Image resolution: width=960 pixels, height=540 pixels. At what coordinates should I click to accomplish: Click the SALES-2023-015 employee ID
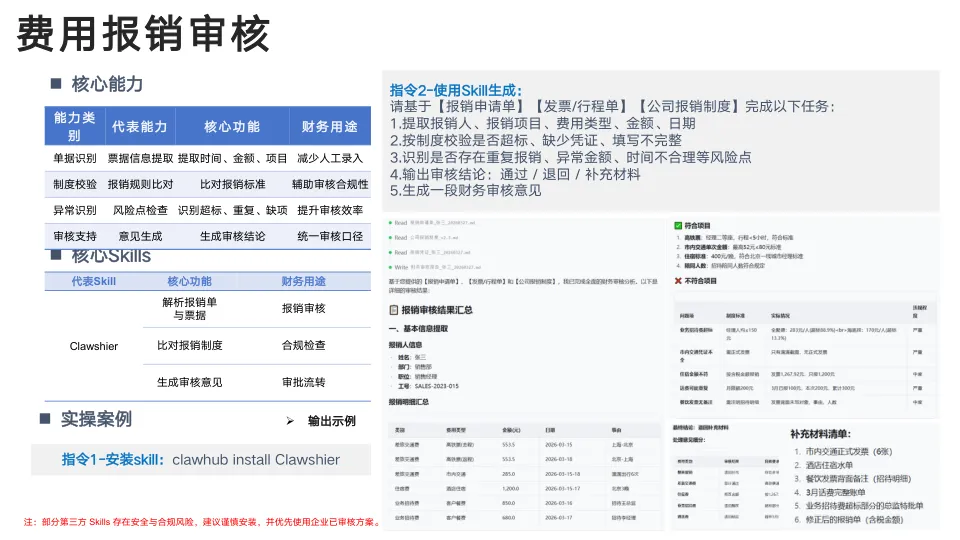[x=437, y=386]
